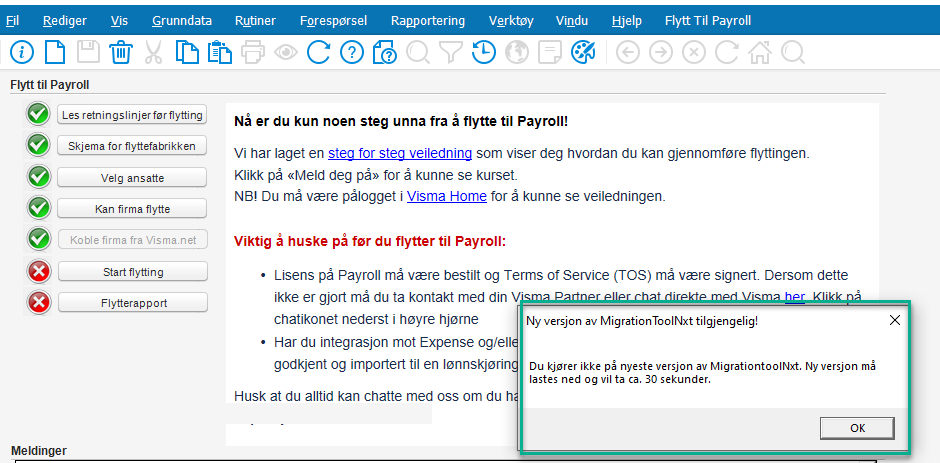940x463 pixels.
Task: Click the sticky note icon
Action: tap(550, 53)
